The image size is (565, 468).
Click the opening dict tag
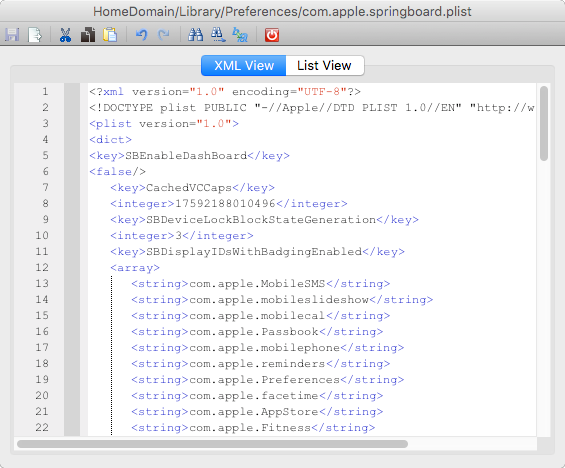coord(111,140)
